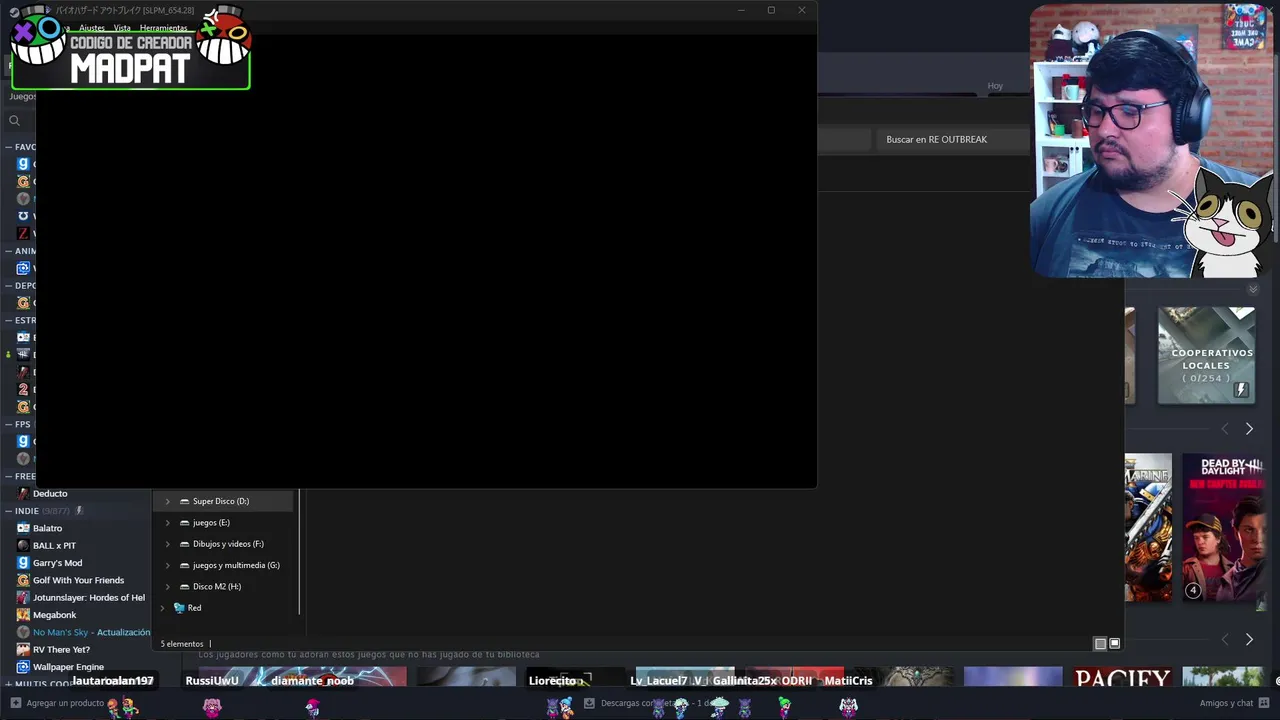Select Super Disco (D:) drive
The width and height of the screenshot is (1280, 720).
221,501
